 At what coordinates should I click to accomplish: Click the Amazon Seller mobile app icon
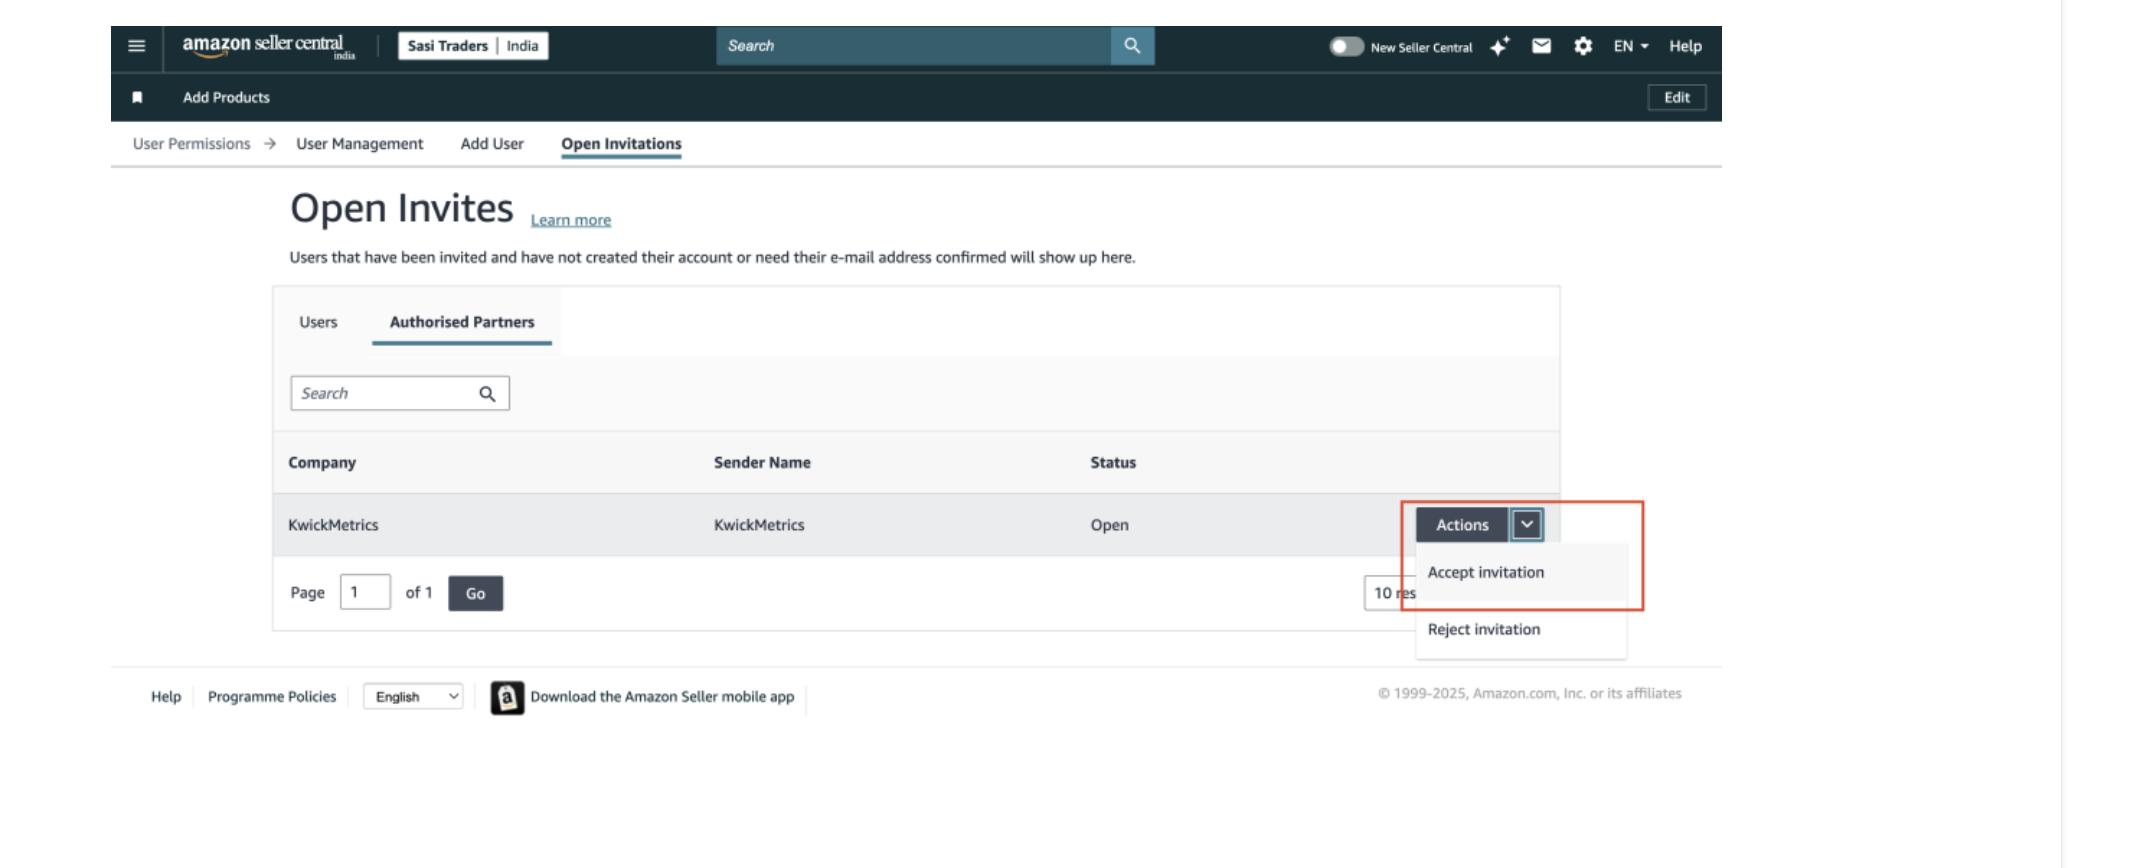click(507, 697)
